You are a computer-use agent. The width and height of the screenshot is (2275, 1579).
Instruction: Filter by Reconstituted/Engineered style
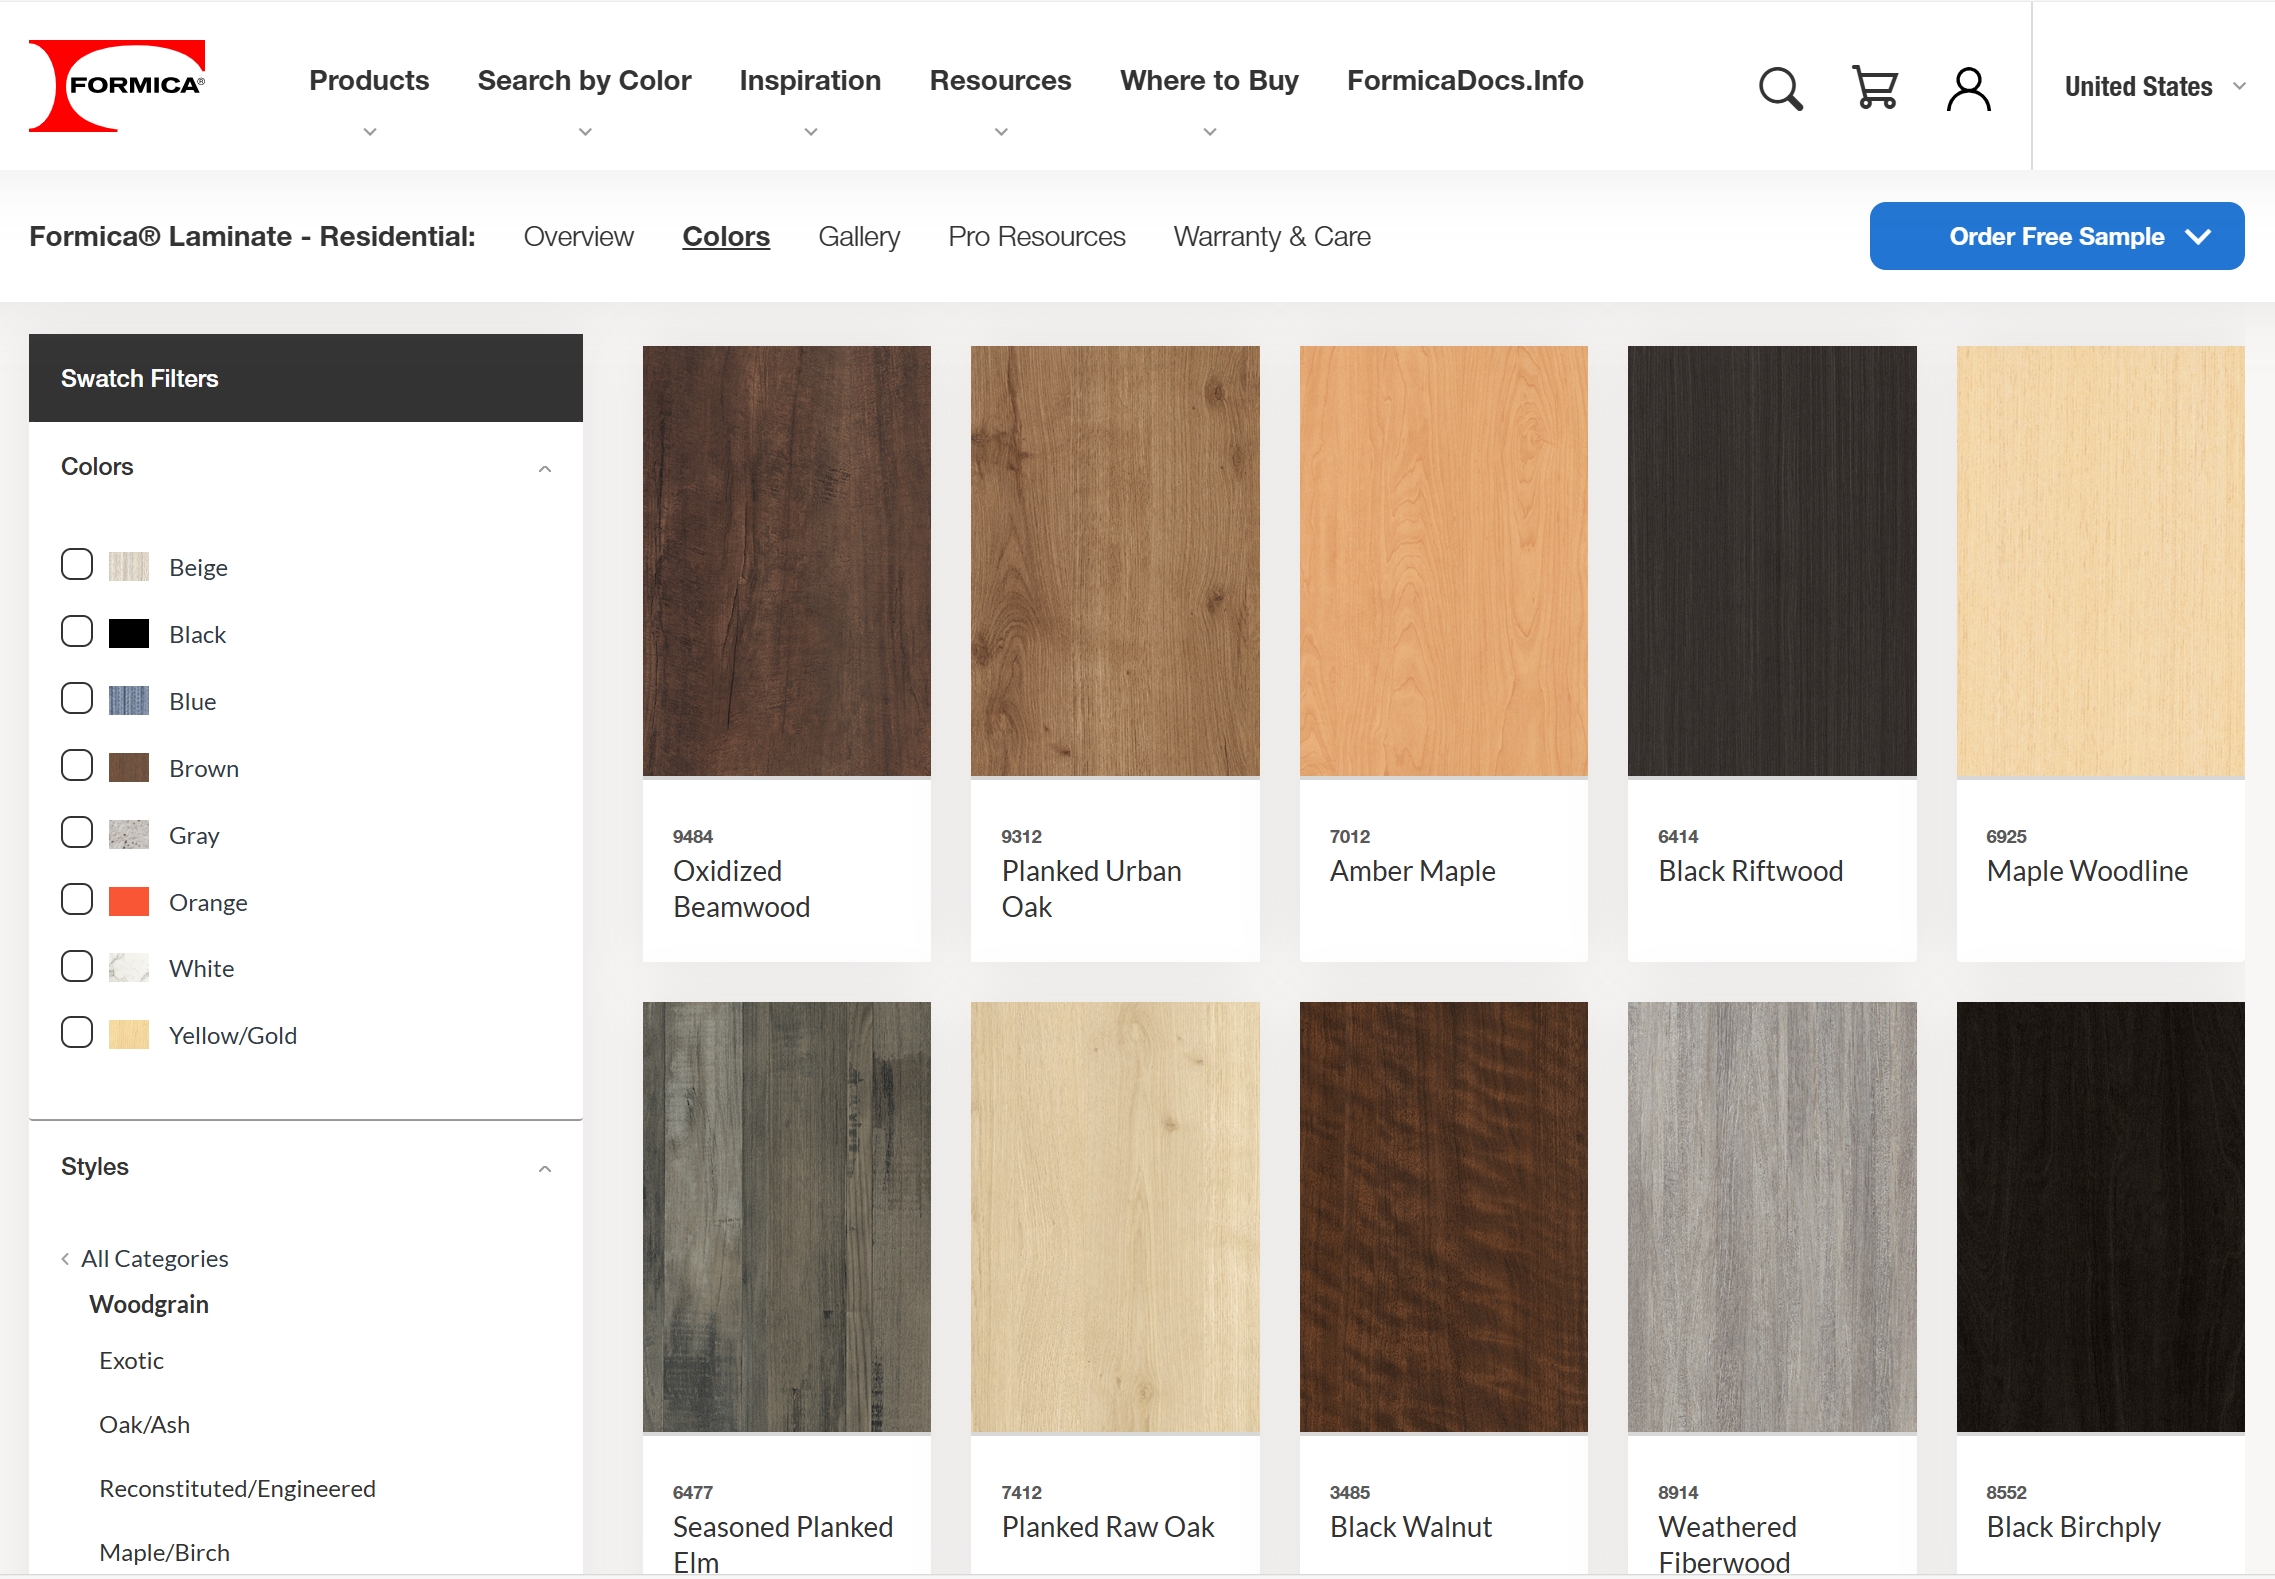(x=237, y=1488)
